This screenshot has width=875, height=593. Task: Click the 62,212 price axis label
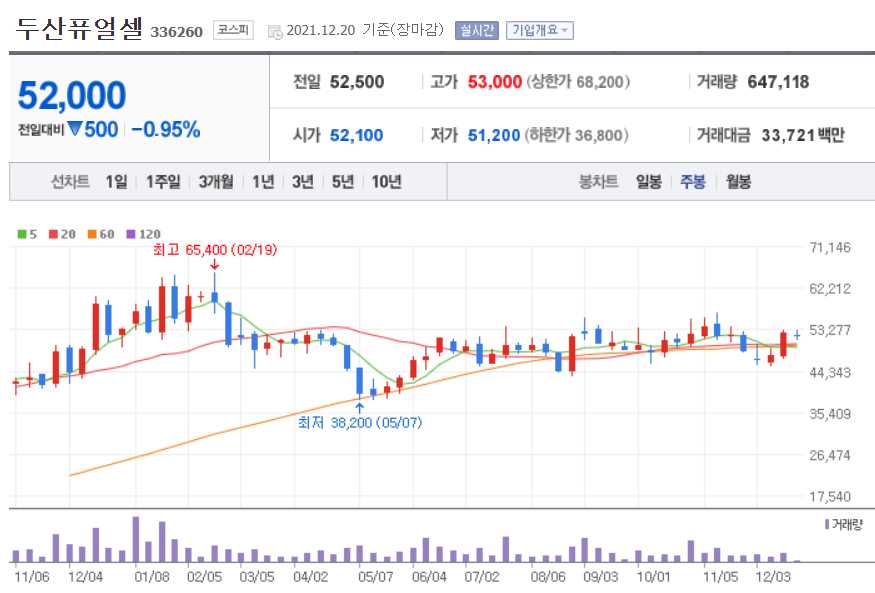pyautogui.click(x=830, y=289)
